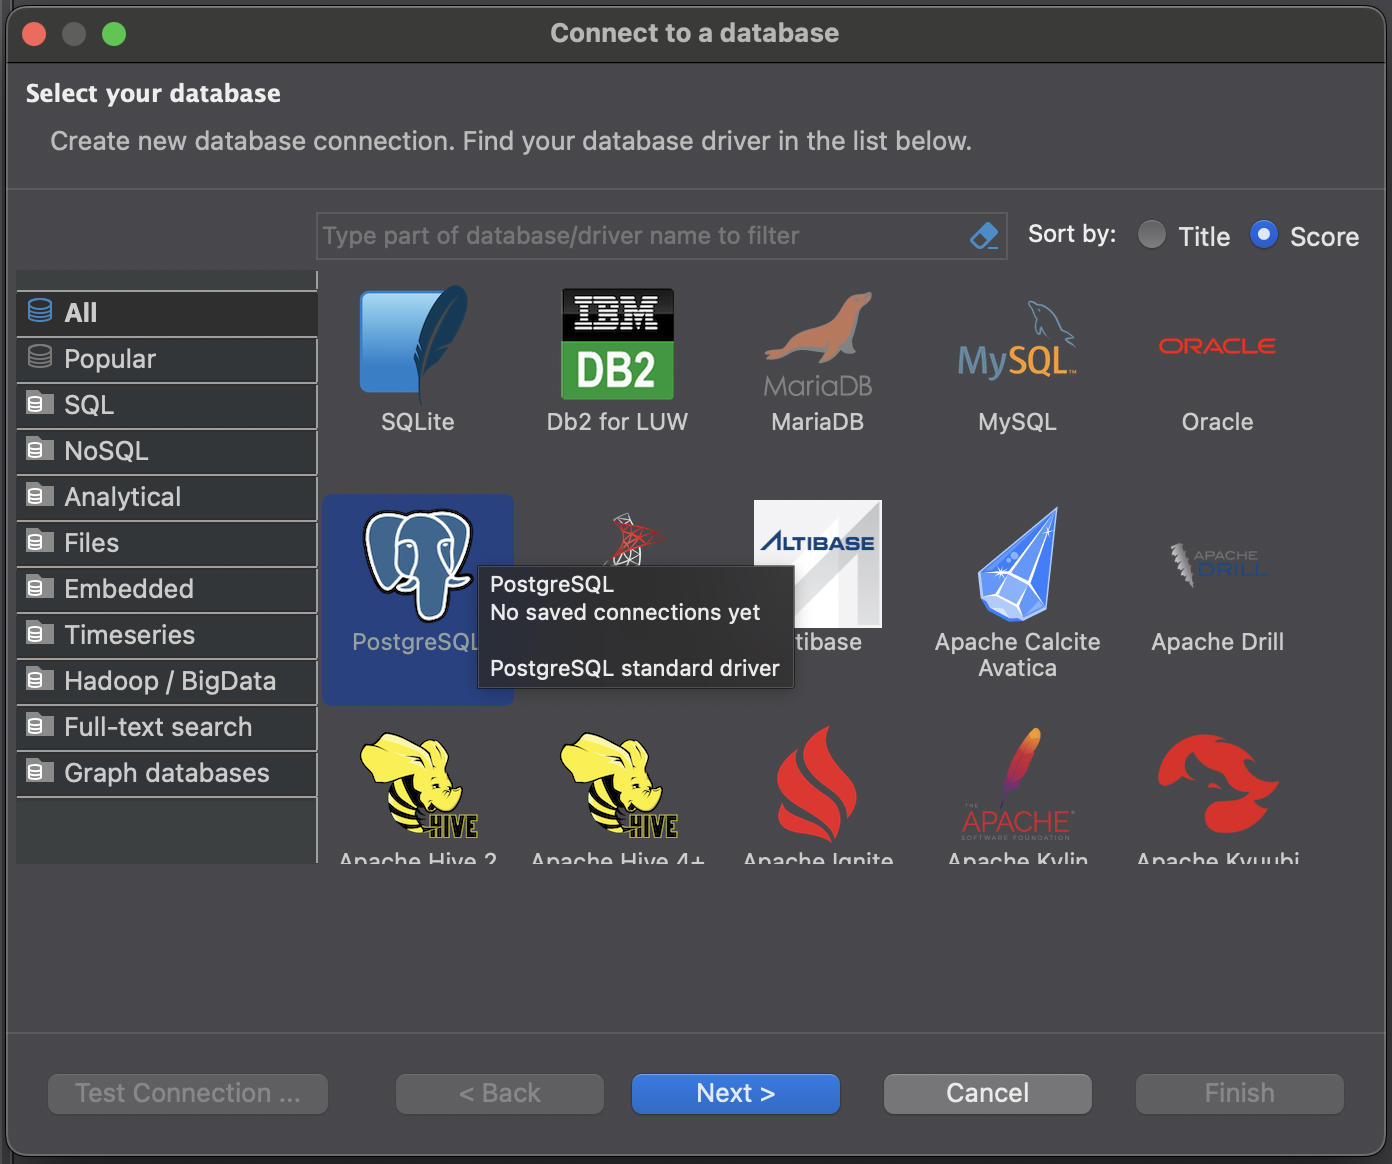Open the Analytical category
Screen dimensions: 1392x1164
pos(167,497)
